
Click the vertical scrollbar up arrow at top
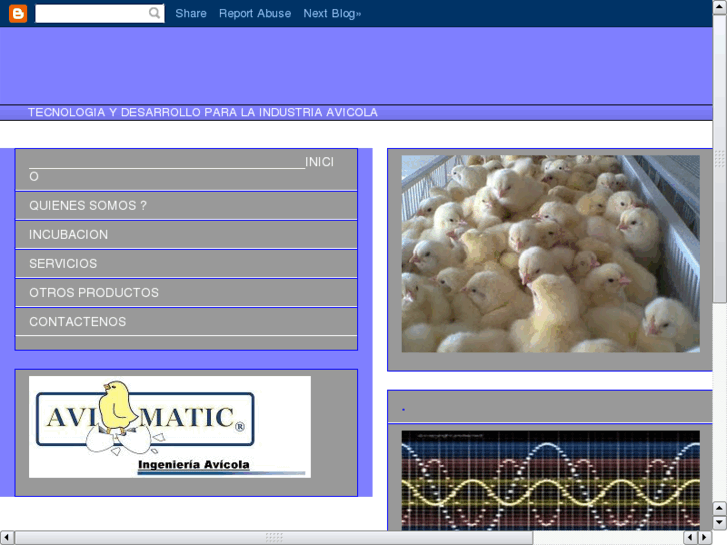click(x=720, y=7)
